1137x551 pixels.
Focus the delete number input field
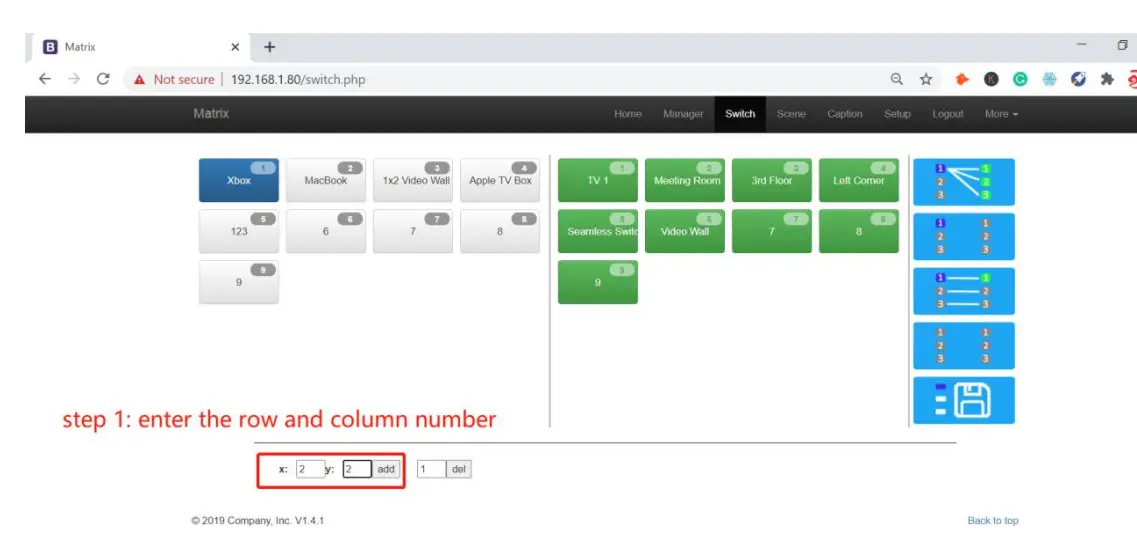tap(431, 469)
